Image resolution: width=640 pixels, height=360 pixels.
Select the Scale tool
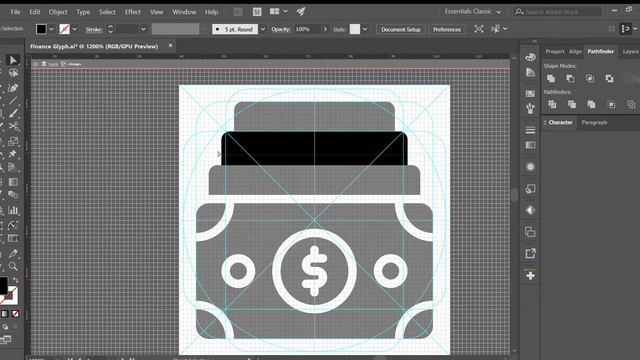tap(13, 141)
